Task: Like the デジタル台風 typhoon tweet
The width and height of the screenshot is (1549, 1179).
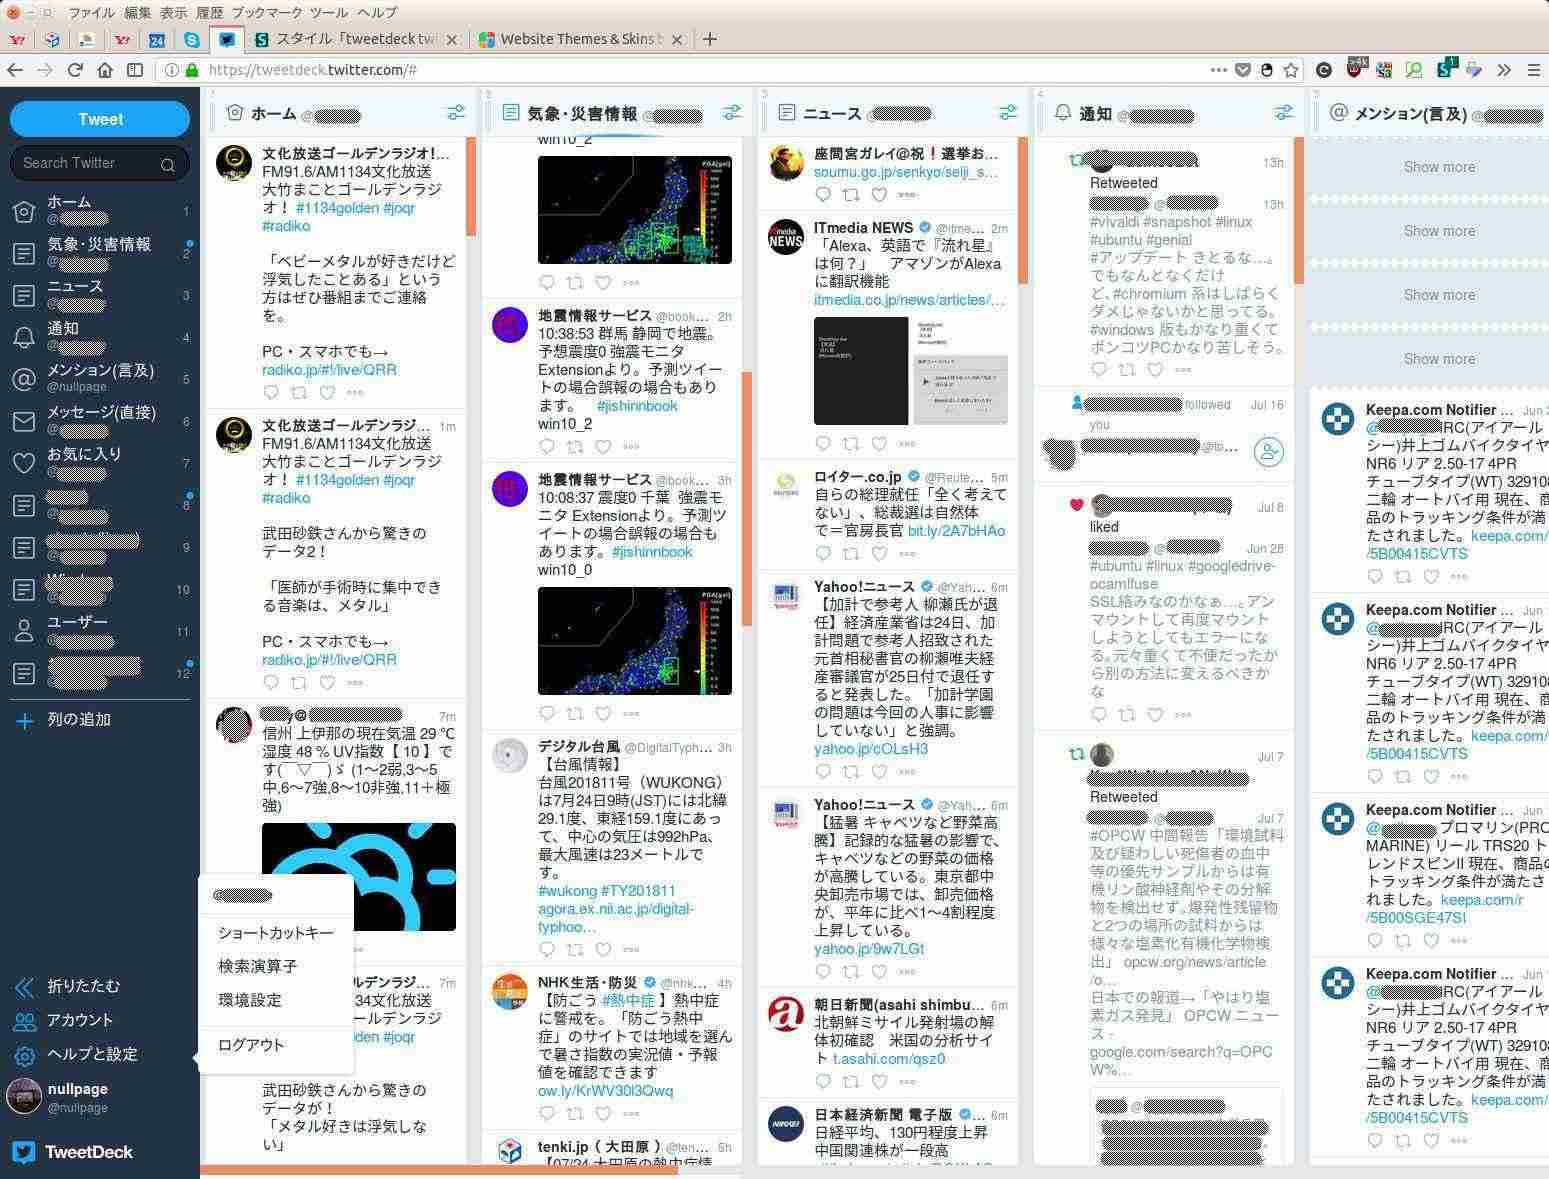Action: 603,949
